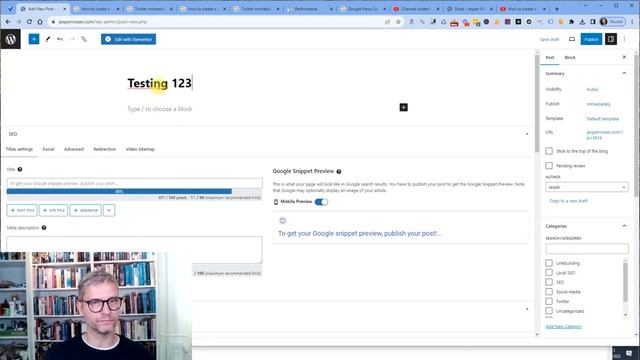Select the pencil Tools icon
This screenshot has width=640, height=360.
pyautogui.click(x=48, y=39)
